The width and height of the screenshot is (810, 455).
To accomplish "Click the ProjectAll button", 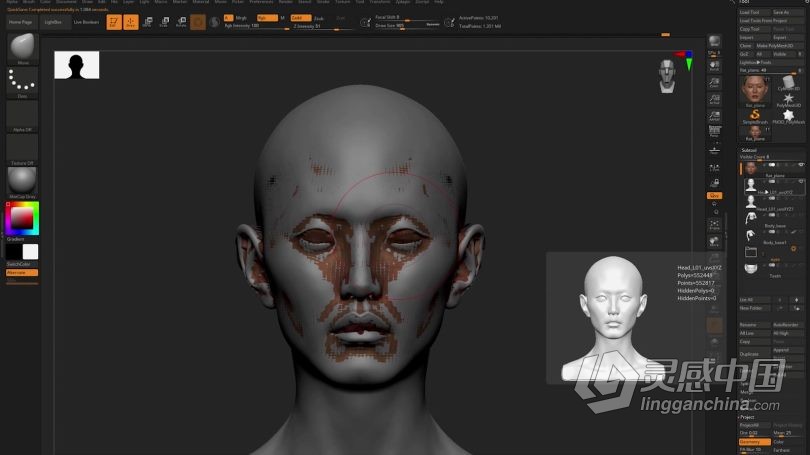I will click(755, 425).
